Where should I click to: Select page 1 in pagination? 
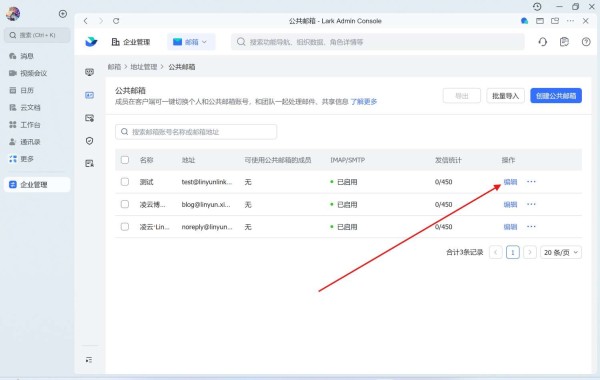click(x=513, y=252)
